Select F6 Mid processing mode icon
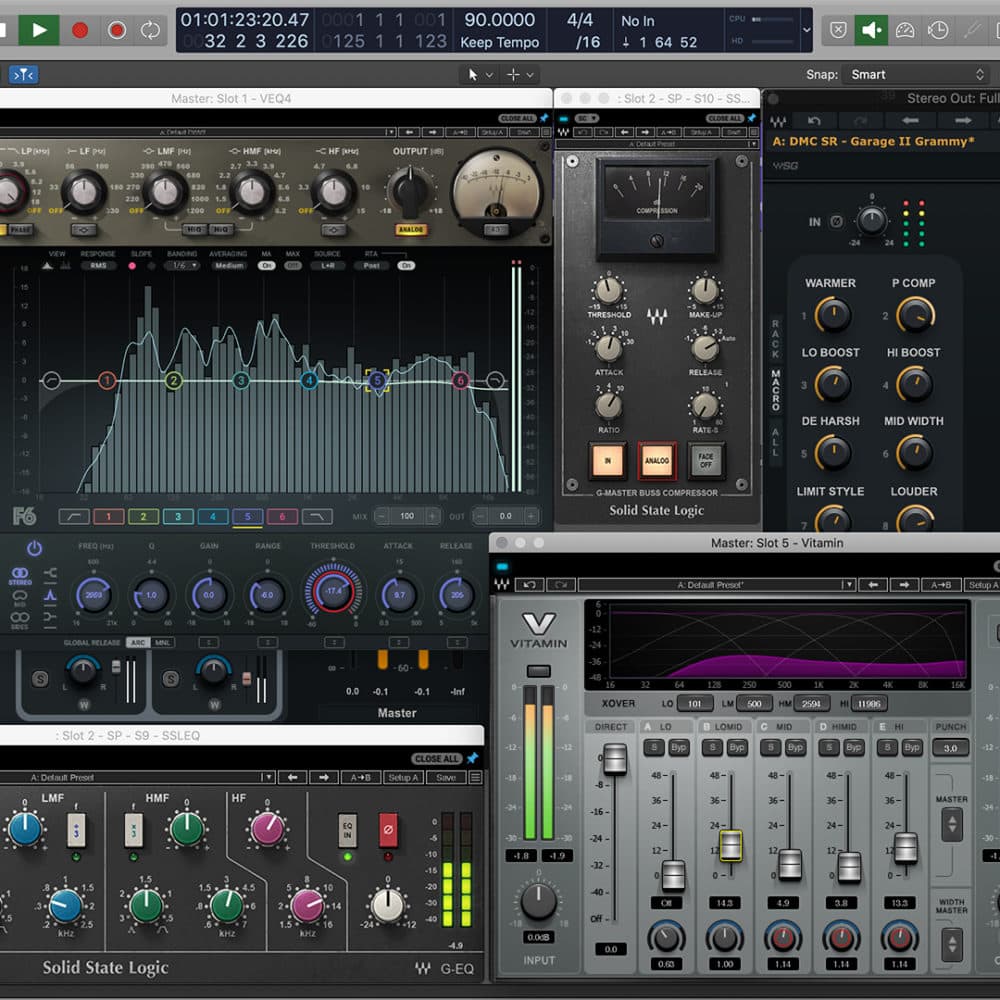1000x1000 pixels. click(20, 597)
